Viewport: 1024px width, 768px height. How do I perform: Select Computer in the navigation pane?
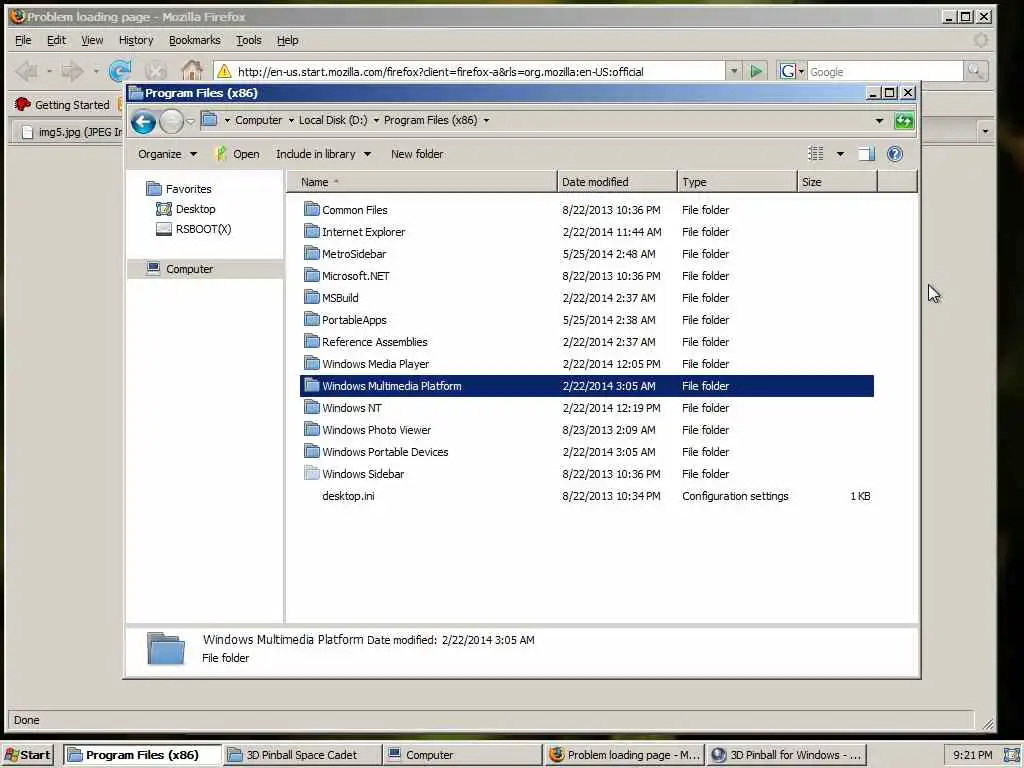point(189,269)
